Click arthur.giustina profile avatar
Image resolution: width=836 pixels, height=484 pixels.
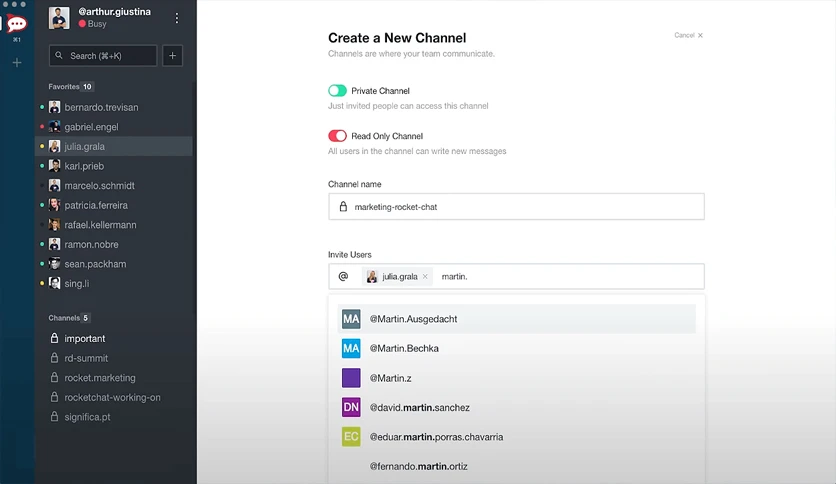pyautogui.click(x=59, y=18)
